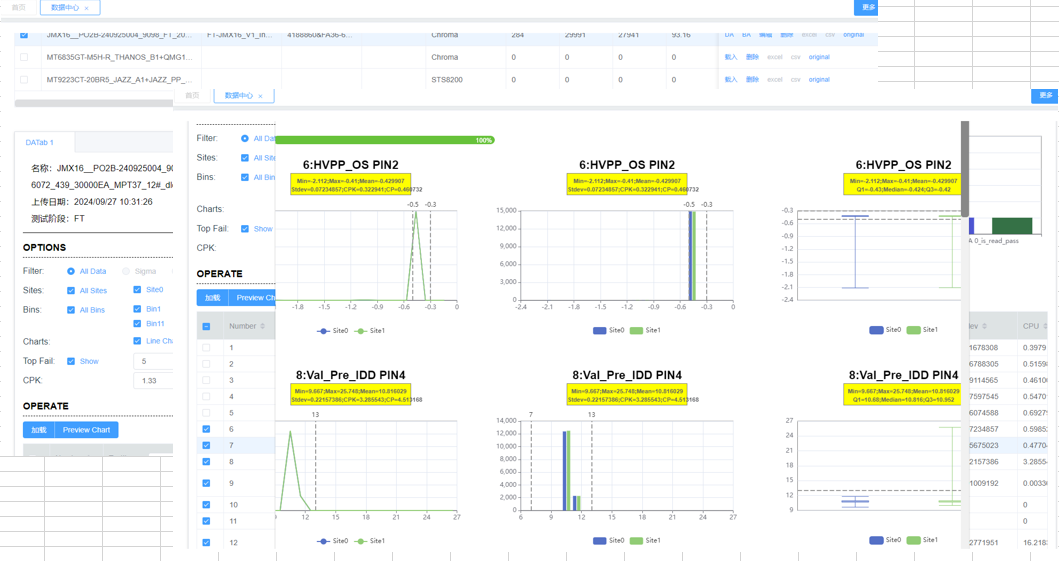The height and width of the screenshot is (561, 1059).
Task: Click original link in the MT9223CT row
Action: pos(819,80)
